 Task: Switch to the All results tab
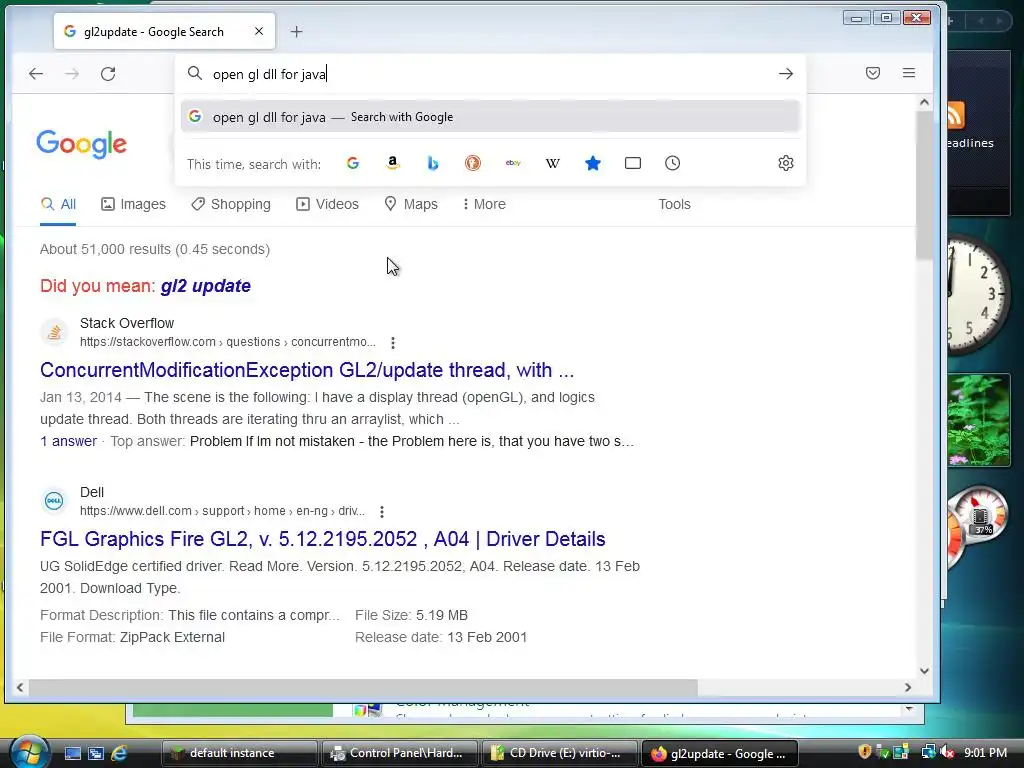point(58,204)
